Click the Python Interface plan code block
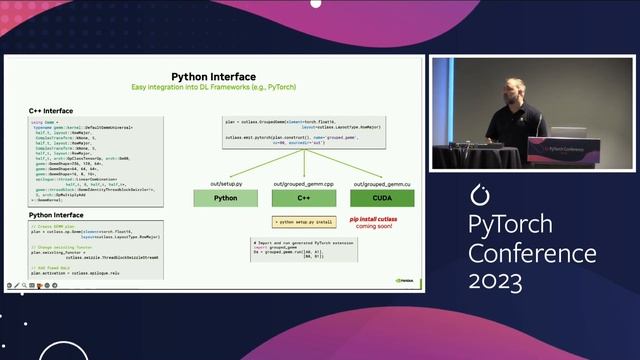Screen dimensions: 640x360 [96, 250]
